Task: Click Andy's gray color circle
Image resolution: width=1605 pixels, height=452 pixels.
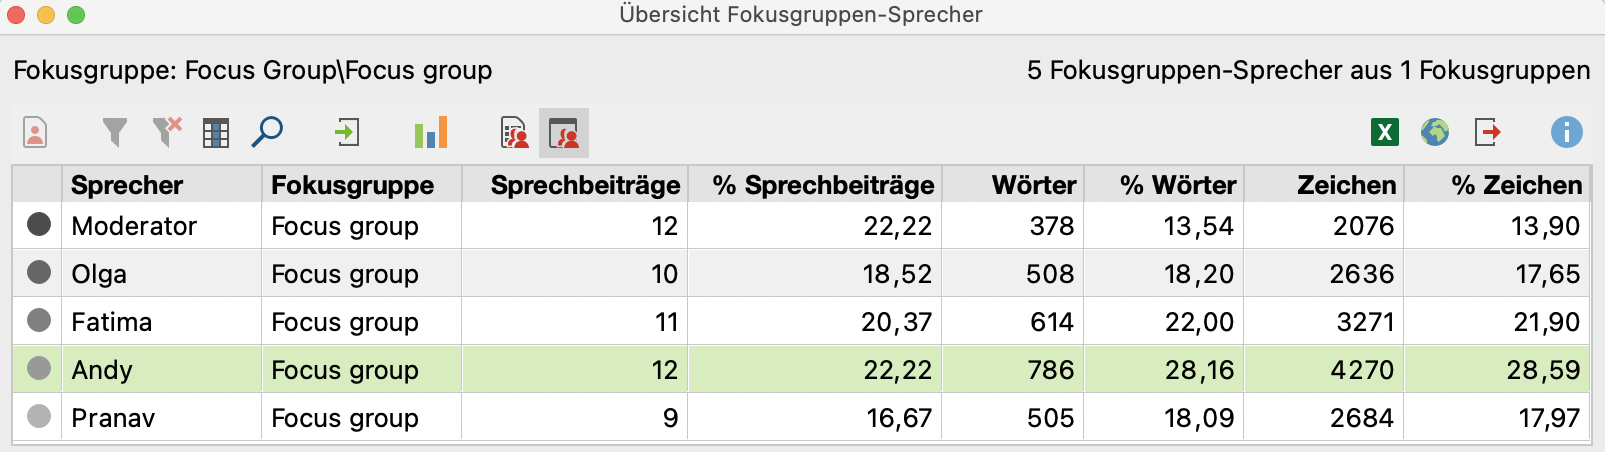Action: click(x=39, y=369)
